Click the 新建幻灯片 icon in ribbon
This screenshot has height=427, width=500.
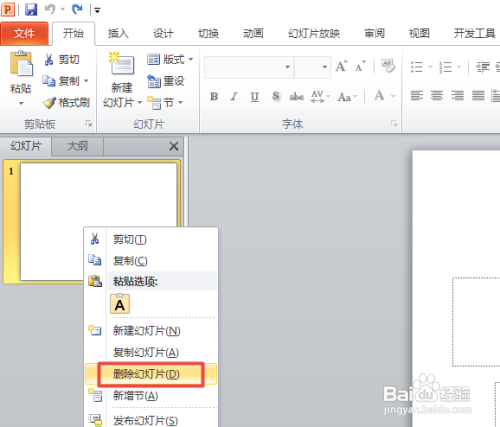(x=122, y=63)
